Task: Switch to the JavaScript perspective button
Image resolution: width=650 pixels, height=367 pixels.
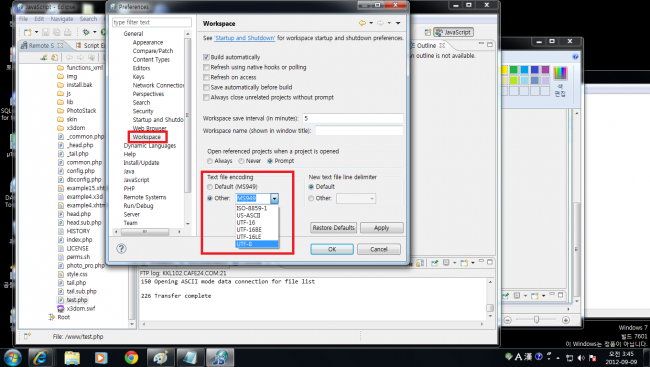Action: point(454,32)
